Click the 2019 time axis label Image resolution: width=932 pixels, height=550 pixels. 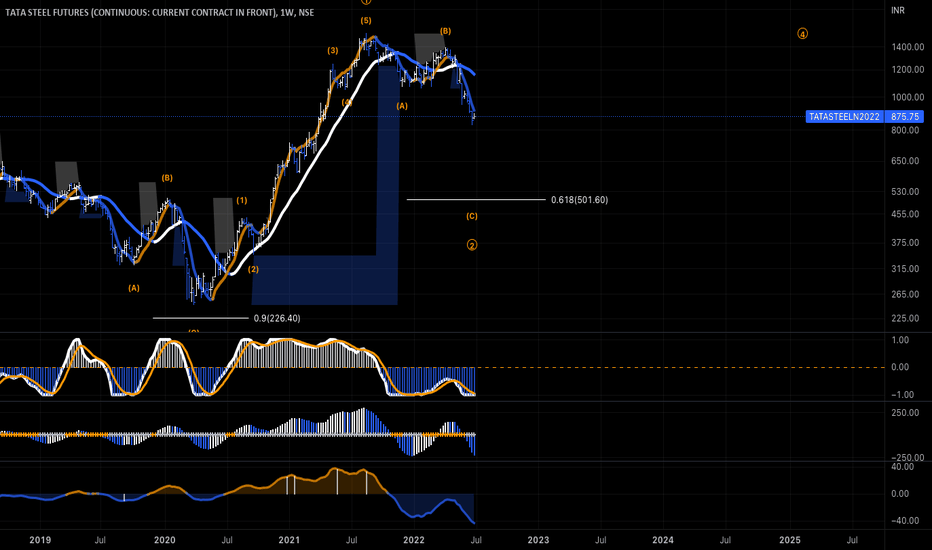[40, 540]
